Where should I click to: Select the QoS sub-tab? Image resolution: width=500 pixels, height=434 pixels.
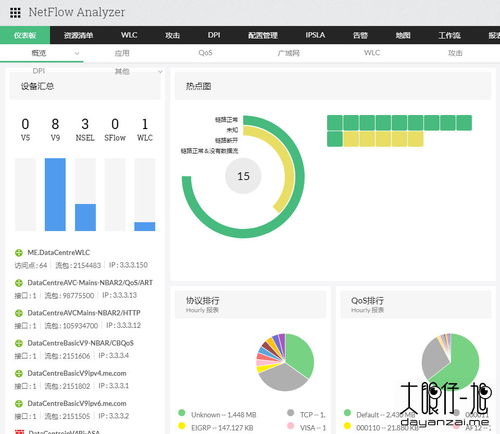pos(205,53)
